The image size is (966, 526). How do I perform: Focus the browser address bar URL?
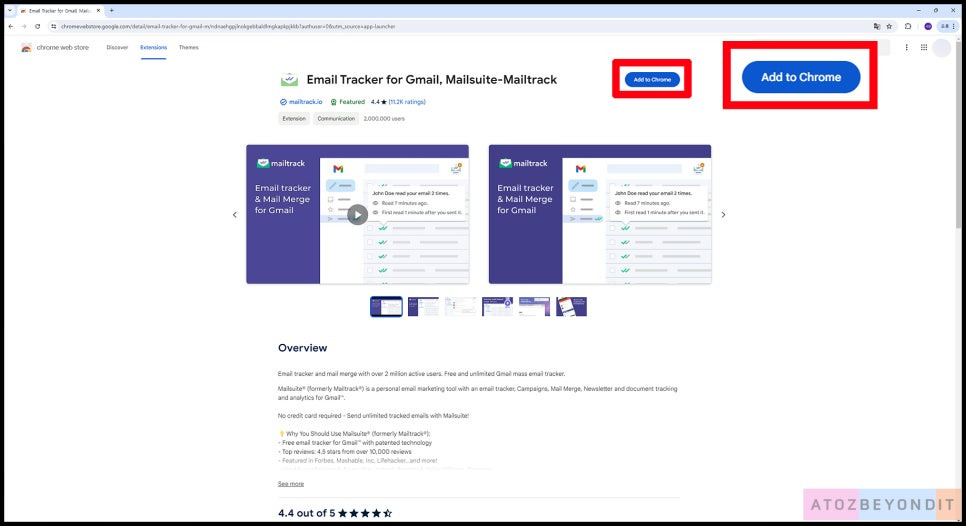(228, 26)
